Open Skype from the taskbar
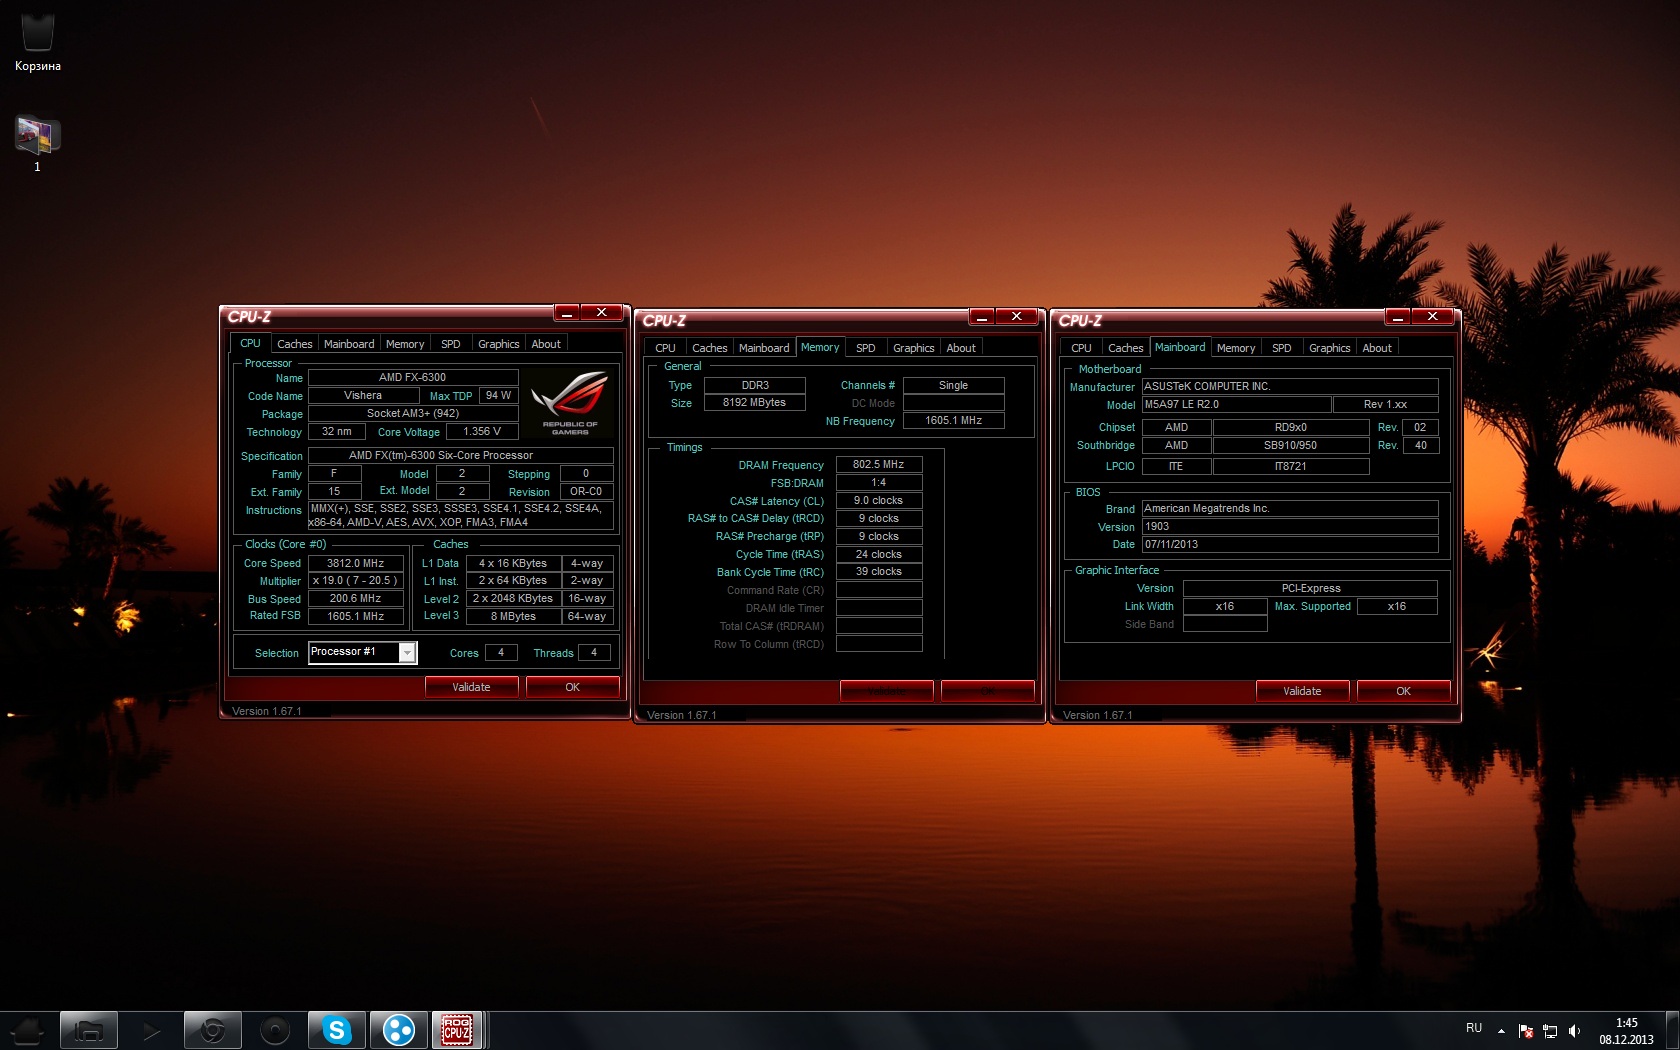Screen dimensions: 1680x1050 coord(337,1030)
